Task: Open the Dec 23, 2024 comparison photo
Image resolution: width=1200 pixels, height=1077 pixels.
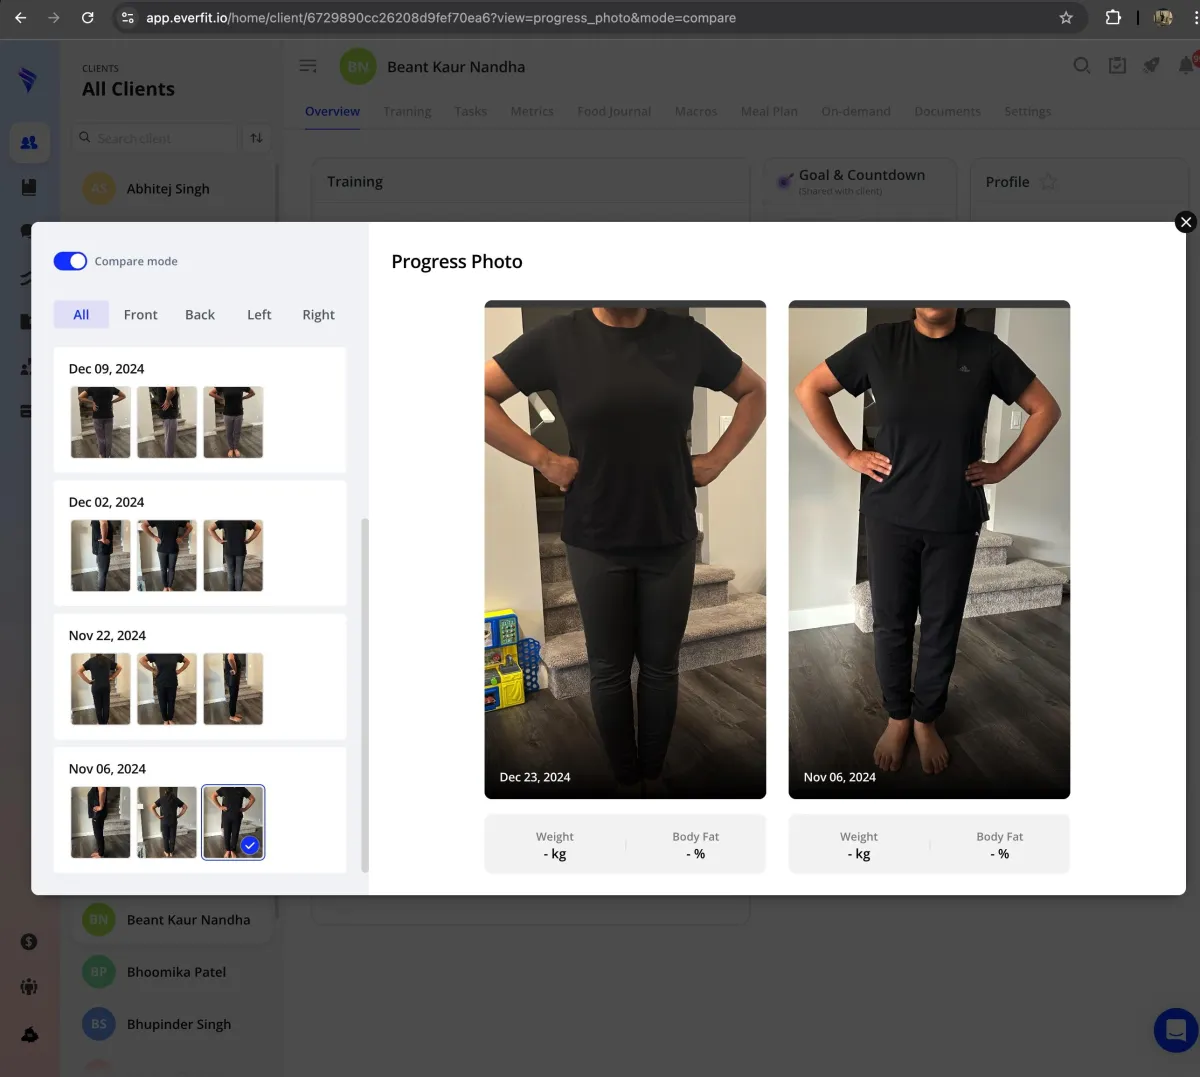Action: pyautogui.click(x=625, y=549)
